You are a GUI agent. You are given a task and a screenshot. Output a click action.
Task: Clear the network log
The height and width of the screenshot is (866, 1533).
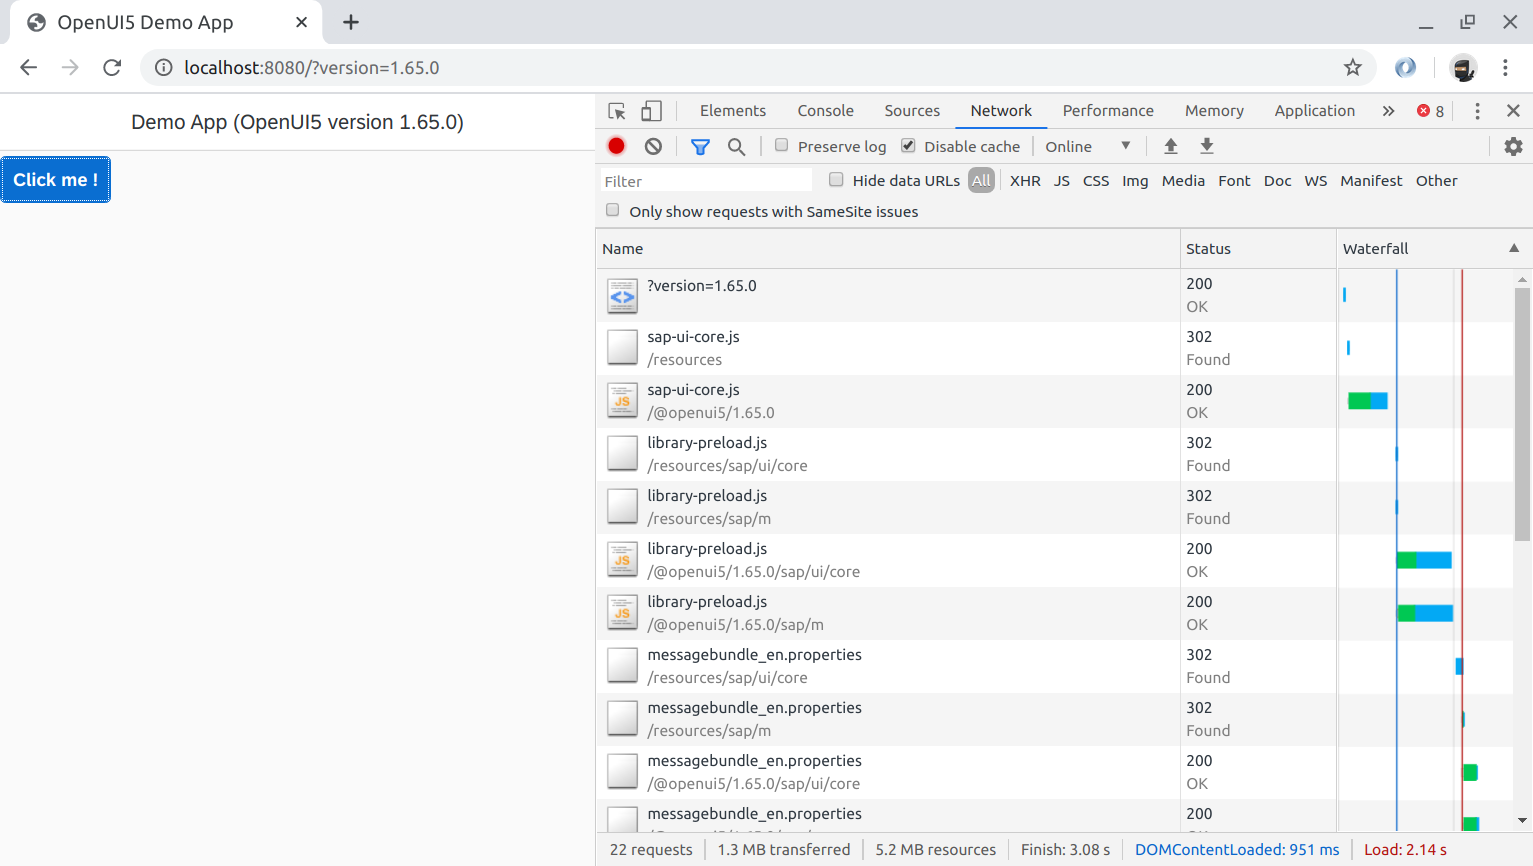click(x=653, y=146)
